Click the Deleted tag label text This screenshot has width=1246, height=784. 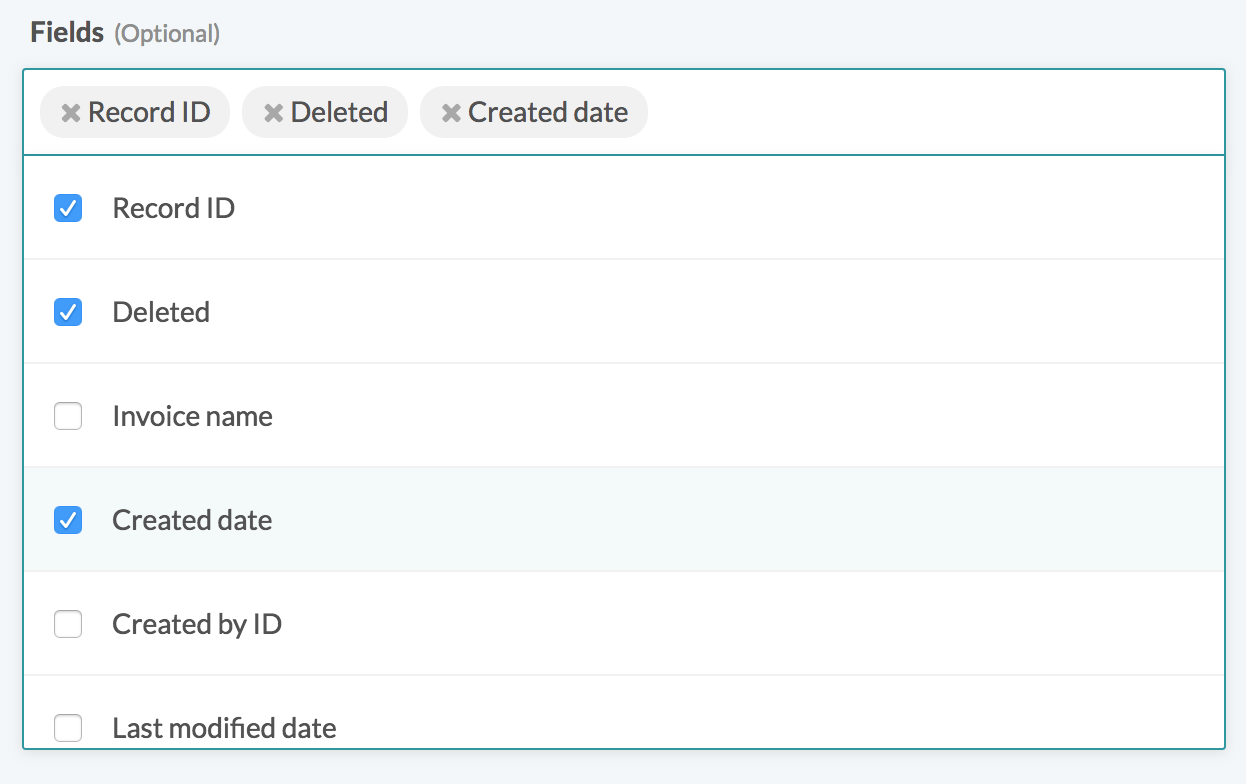pyautogui.click(x=339, y=112)
